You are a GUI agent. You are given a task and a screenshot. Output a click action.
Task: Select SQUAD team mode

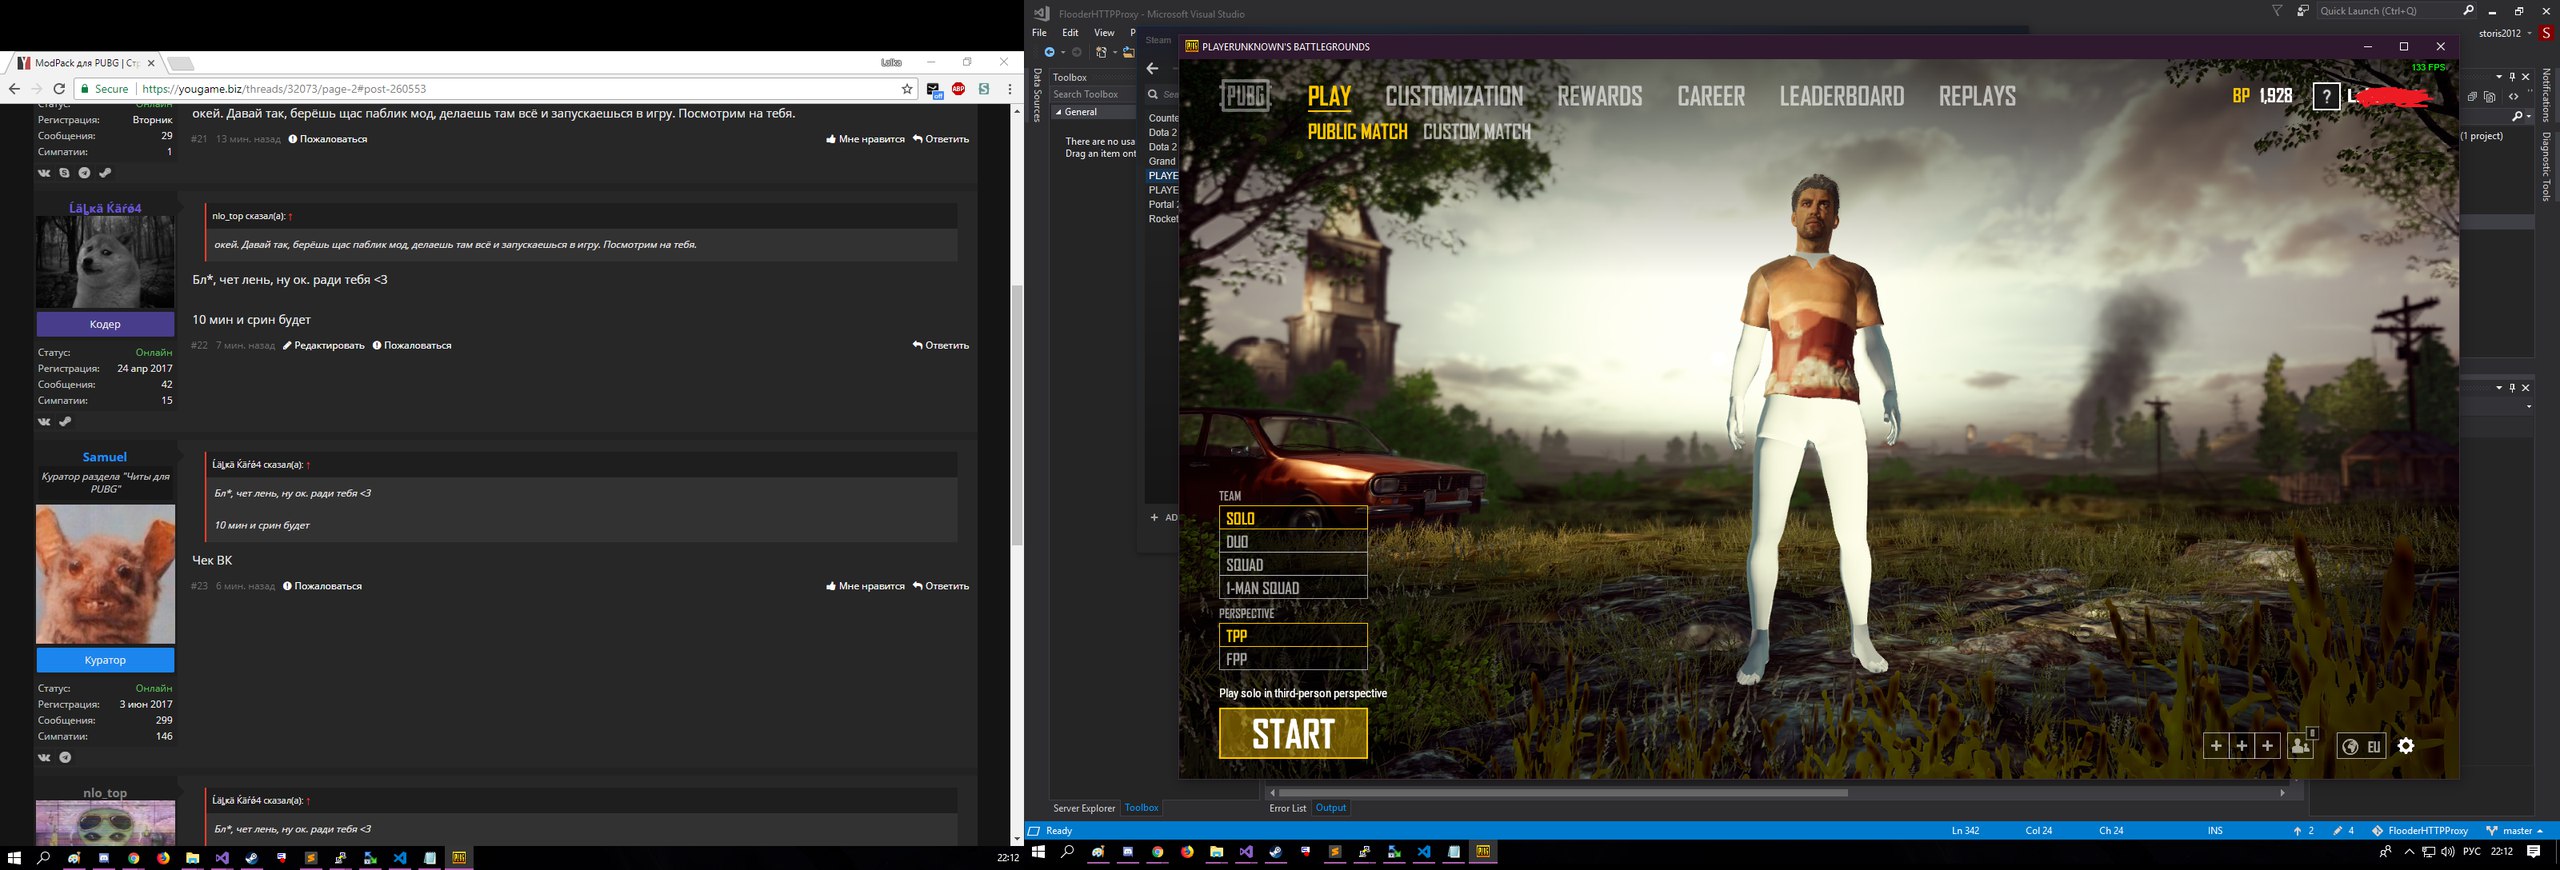click(1293, 564)
